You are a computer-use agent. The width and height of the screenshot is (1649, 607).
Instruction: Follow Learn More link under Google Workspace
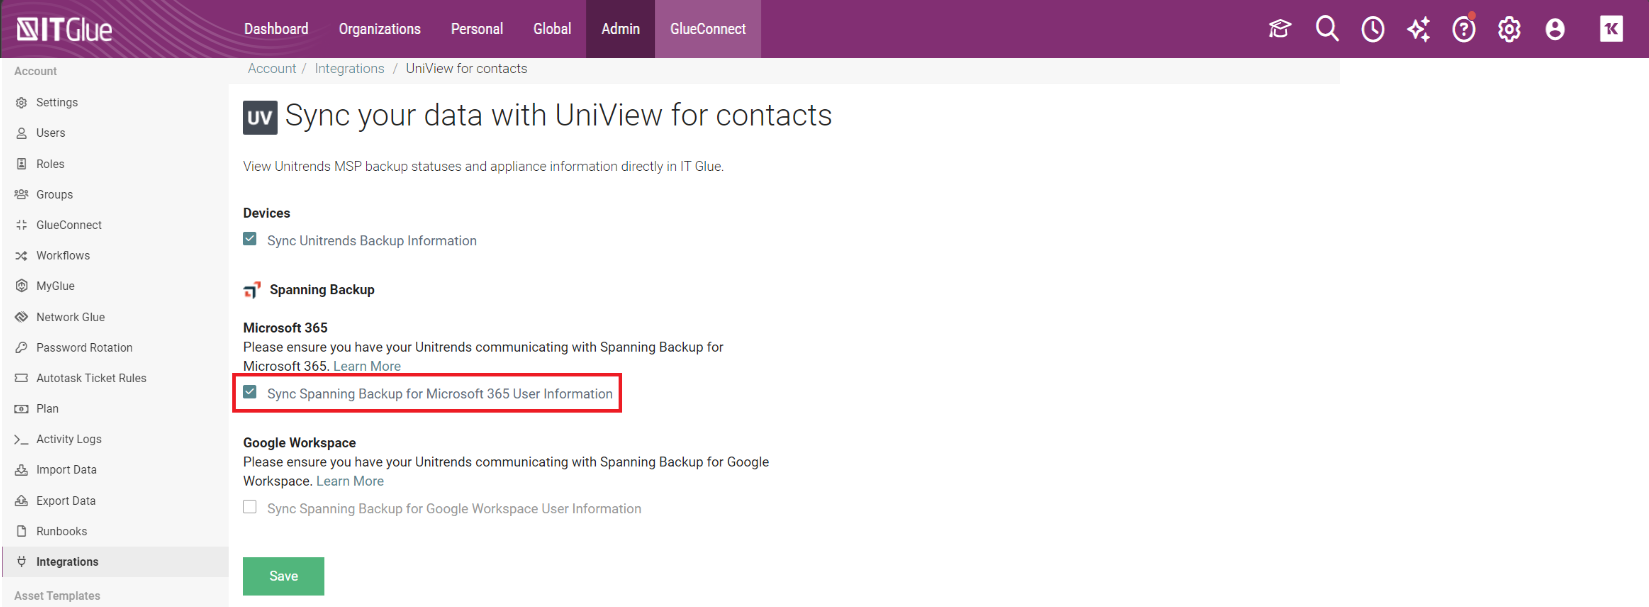tap(350, 481)
